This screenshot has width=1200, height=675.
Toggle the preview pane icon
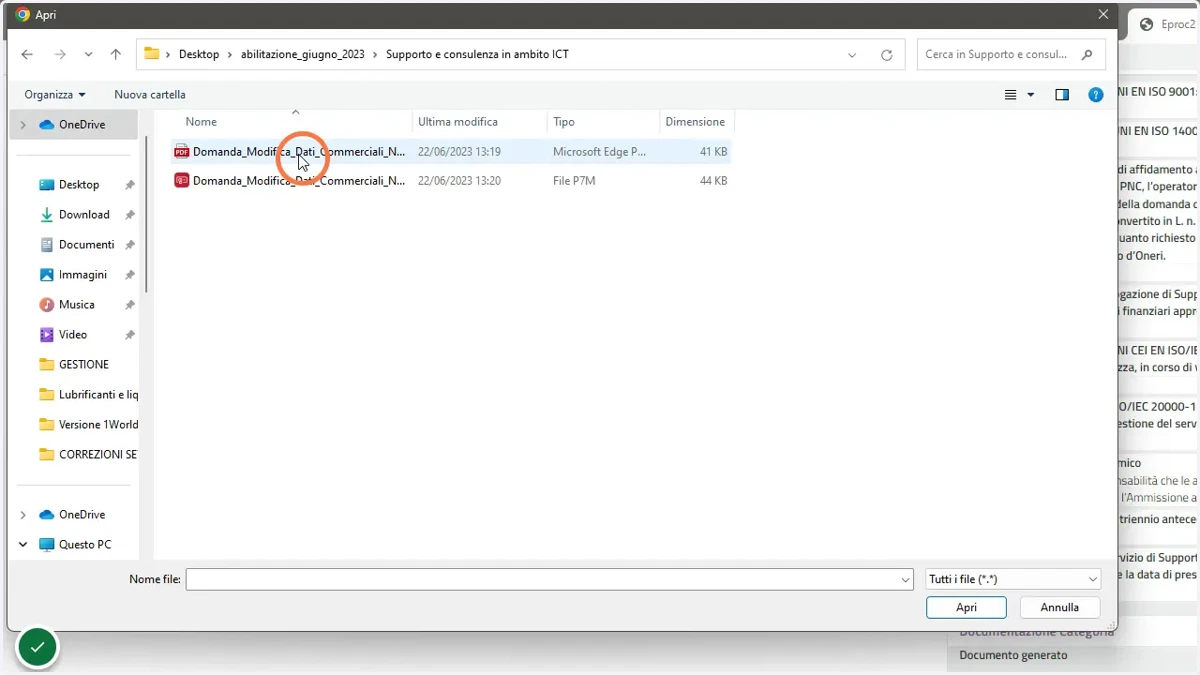click(x=1062, y=95)
